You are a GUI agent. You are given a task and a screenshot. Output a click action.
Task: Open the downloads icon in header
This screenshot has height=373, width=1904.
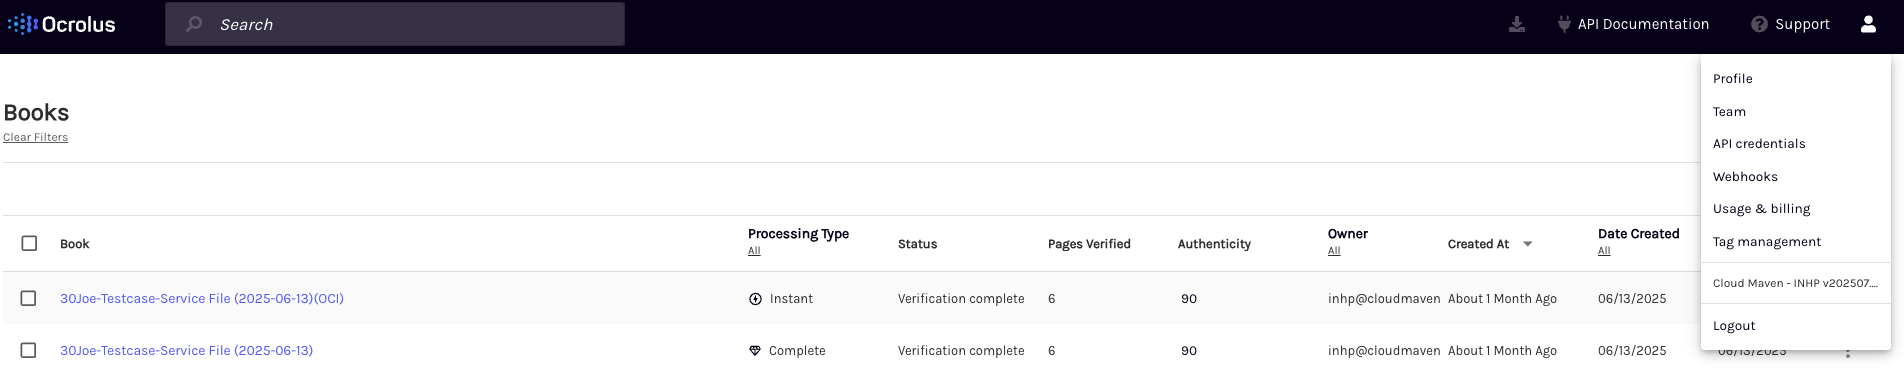click(x=1517, y=24)
